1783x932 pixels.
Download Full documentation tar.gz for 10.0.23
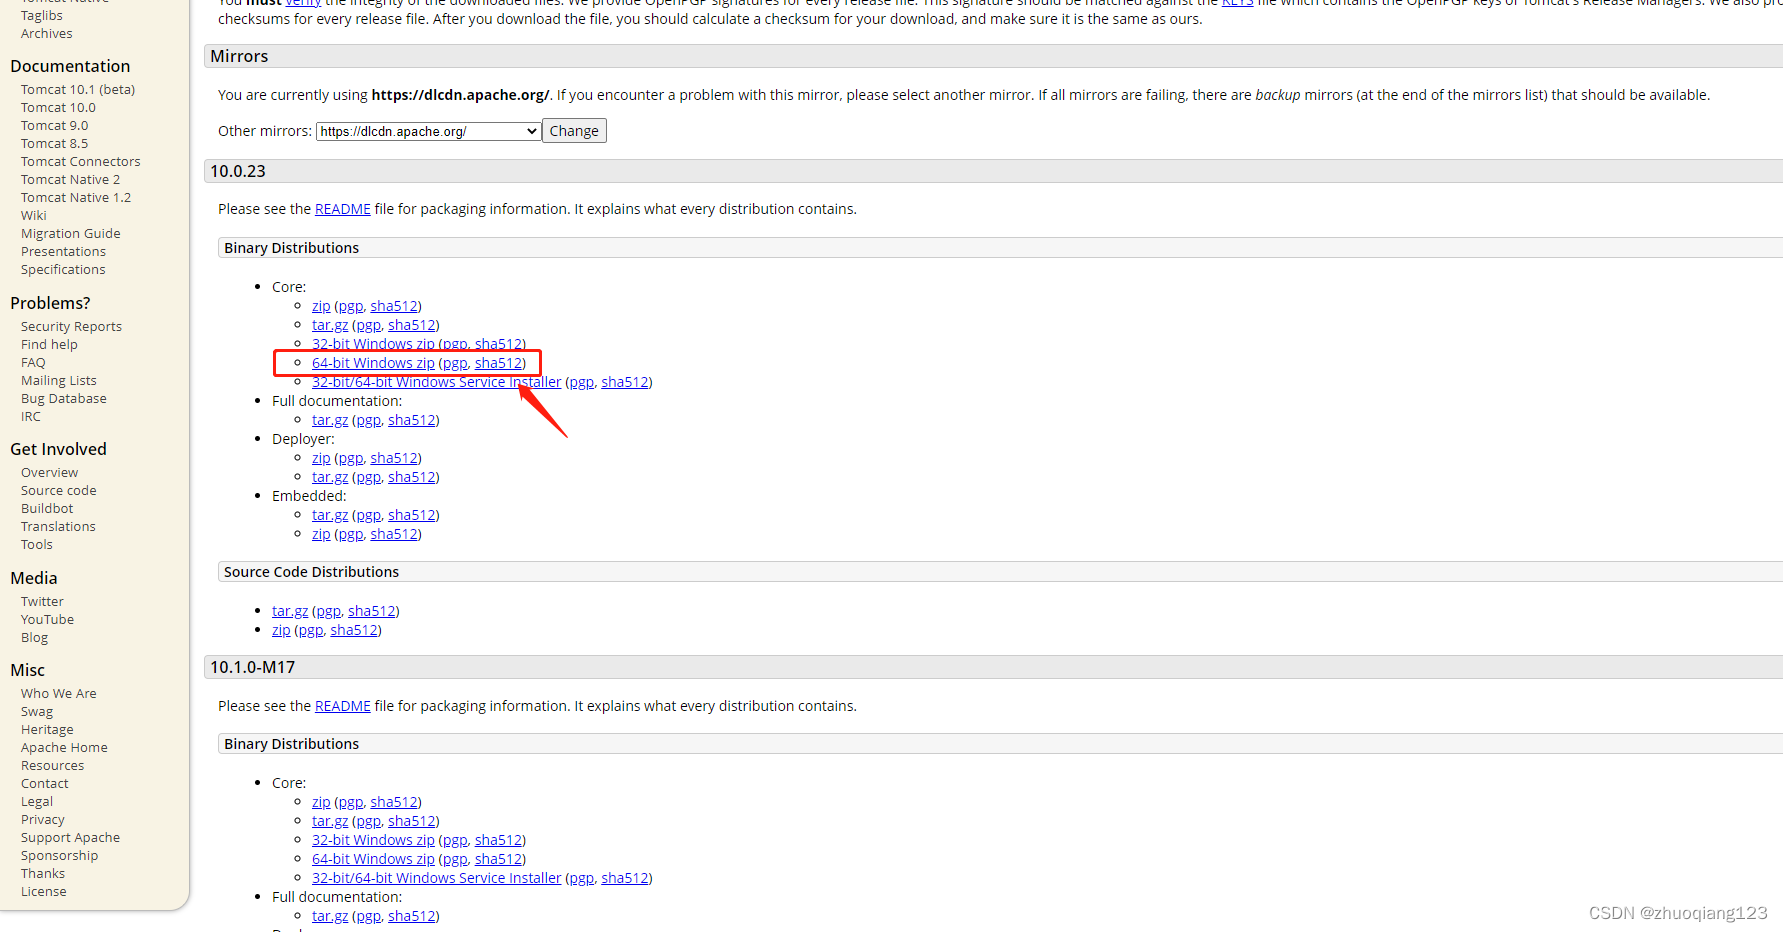[x=330, y=420]
